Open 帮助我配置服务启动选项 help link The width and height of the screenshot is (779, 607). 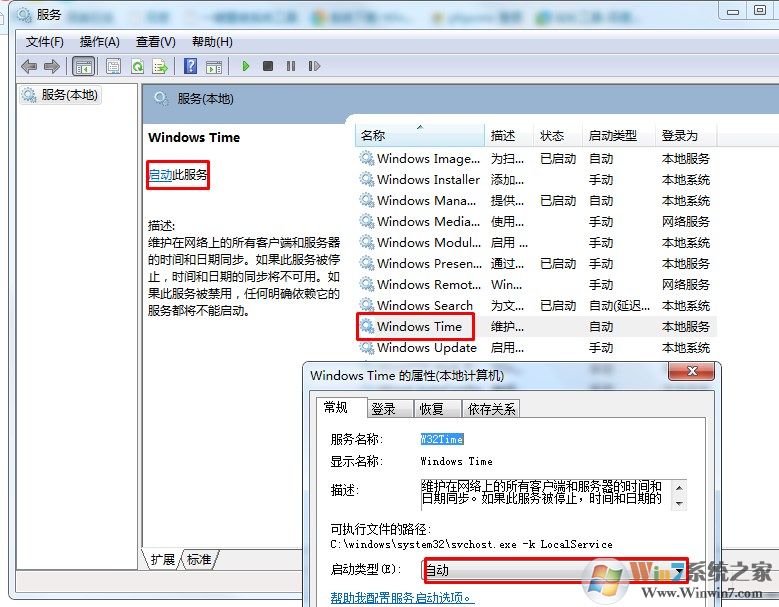[x=402, y=598]
